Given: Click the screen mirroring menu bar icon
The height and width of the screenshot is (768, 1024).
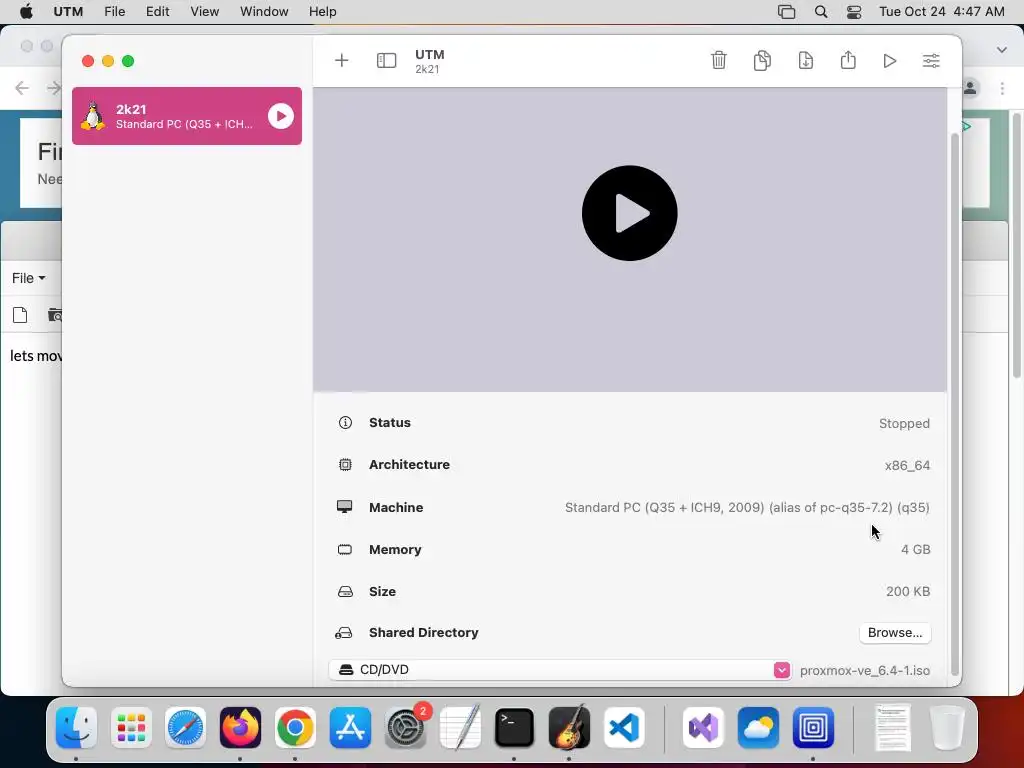Looking at the screenshot, I should tap(786, 12).
